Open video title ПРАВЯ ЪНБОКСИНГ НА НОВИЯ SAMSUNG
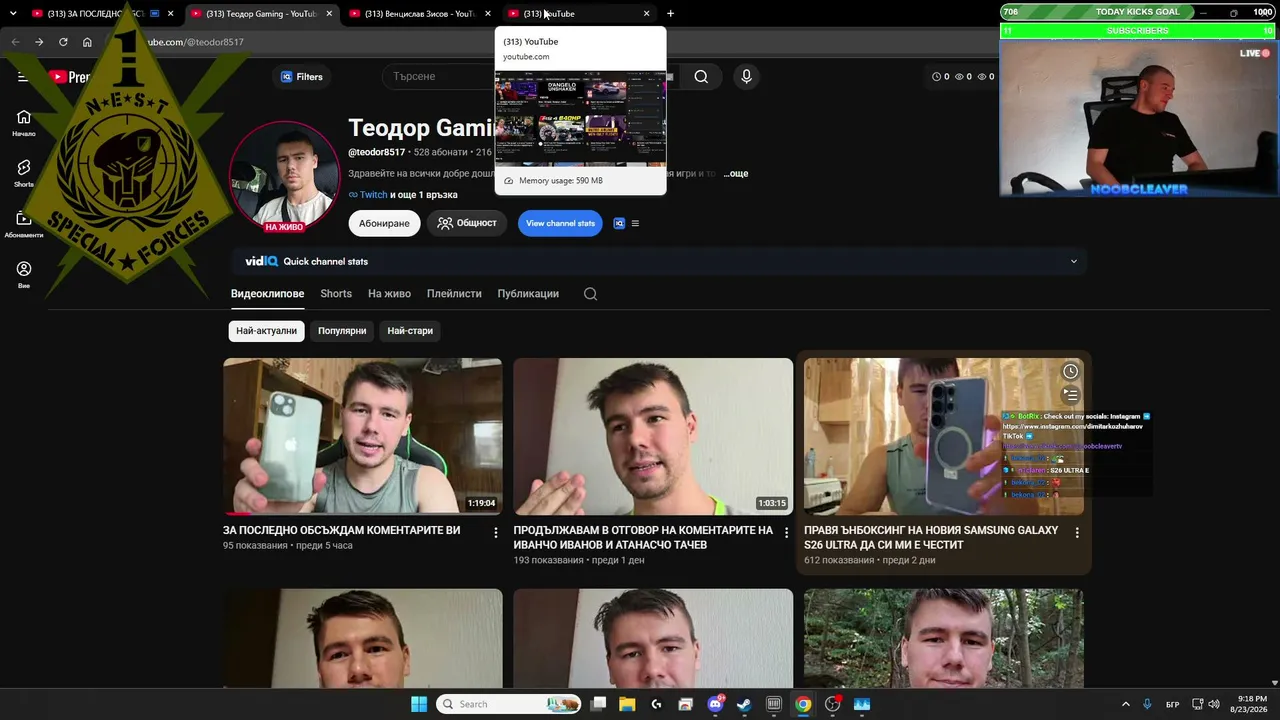1280x720 pixels. pos(931,537)
